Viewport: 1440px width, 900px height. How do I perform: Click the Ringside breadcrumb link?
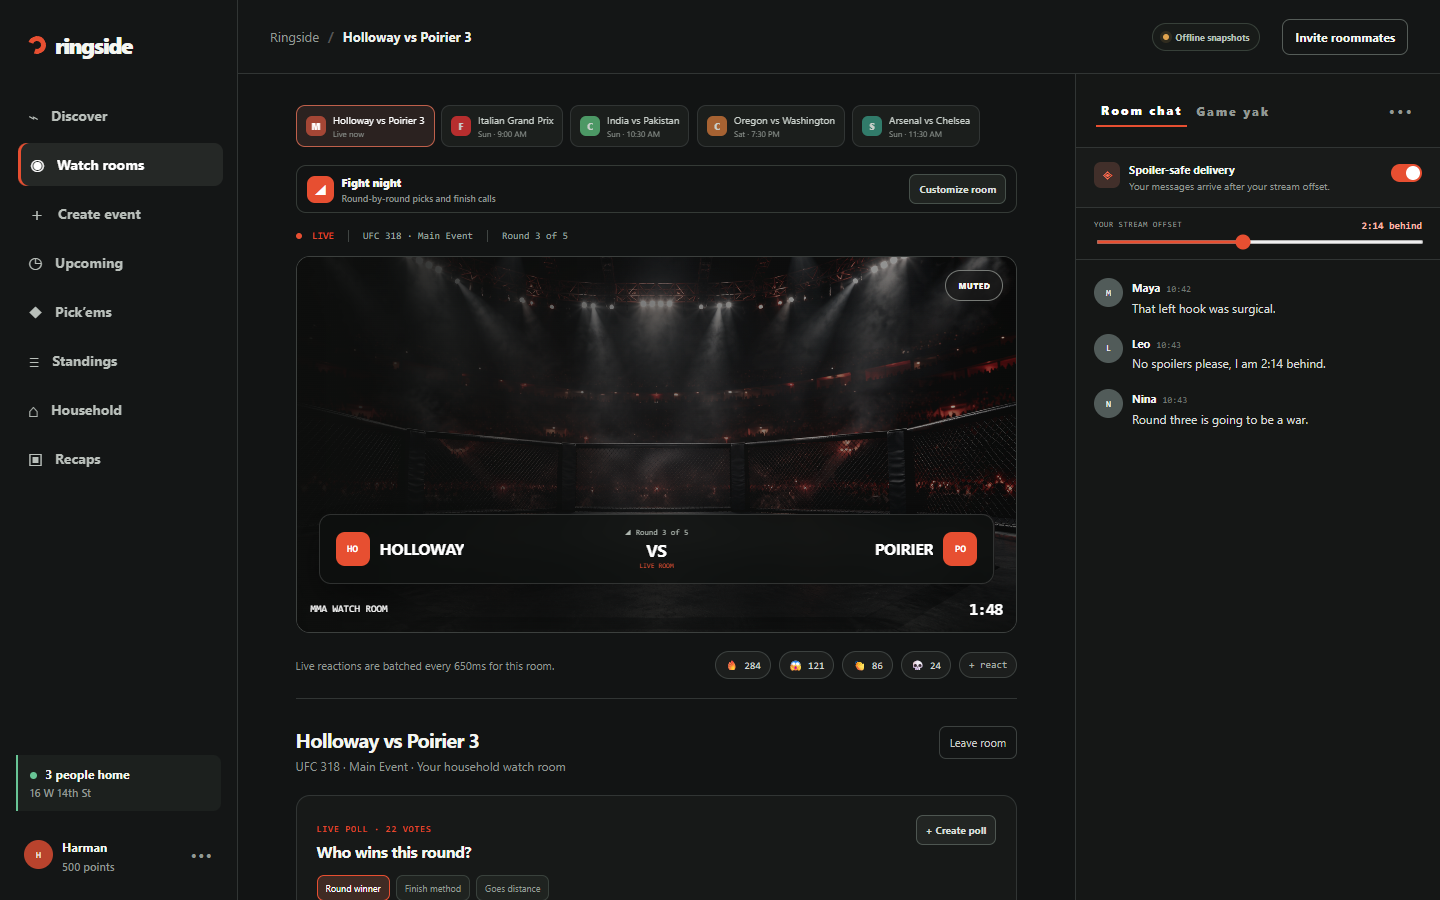coord(294,37)
